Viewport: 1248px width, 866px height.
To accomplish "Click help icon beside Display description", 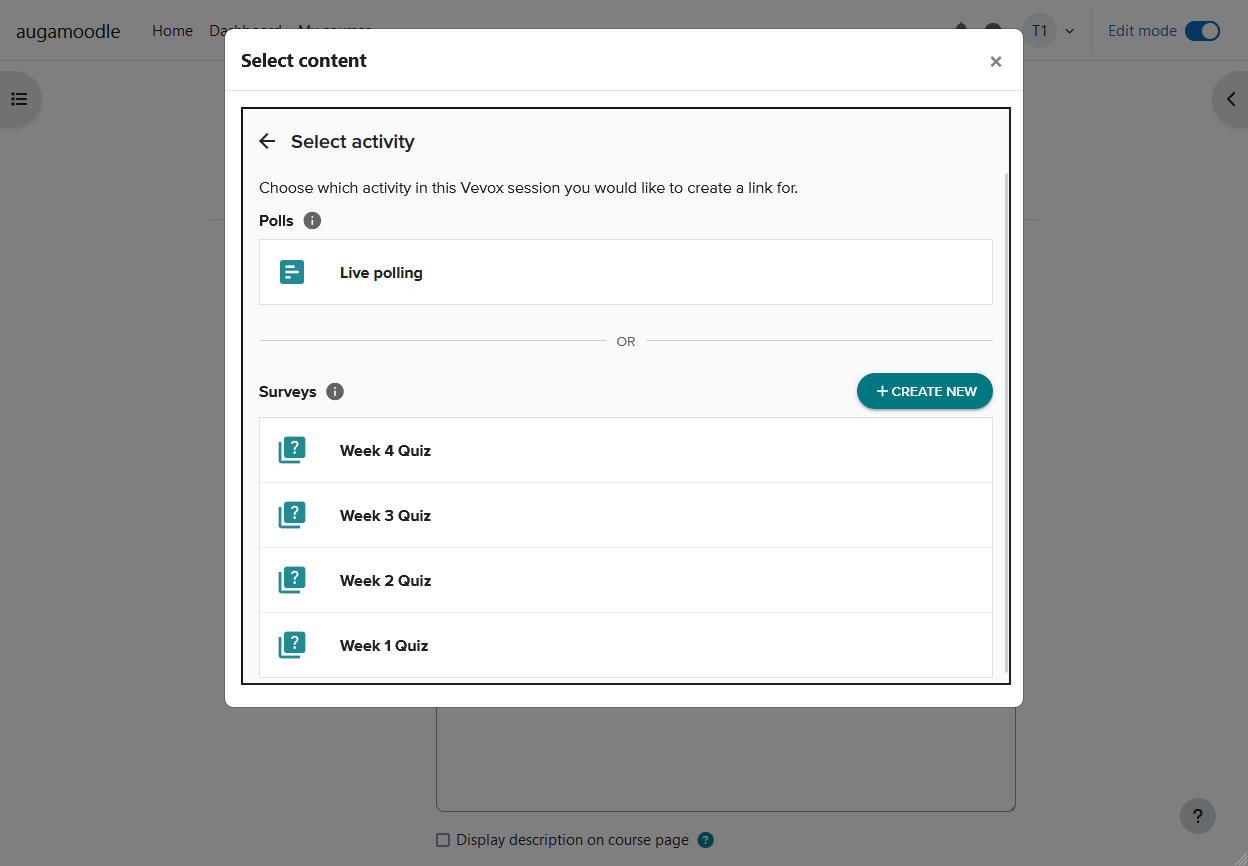I will tap(706, 840).
